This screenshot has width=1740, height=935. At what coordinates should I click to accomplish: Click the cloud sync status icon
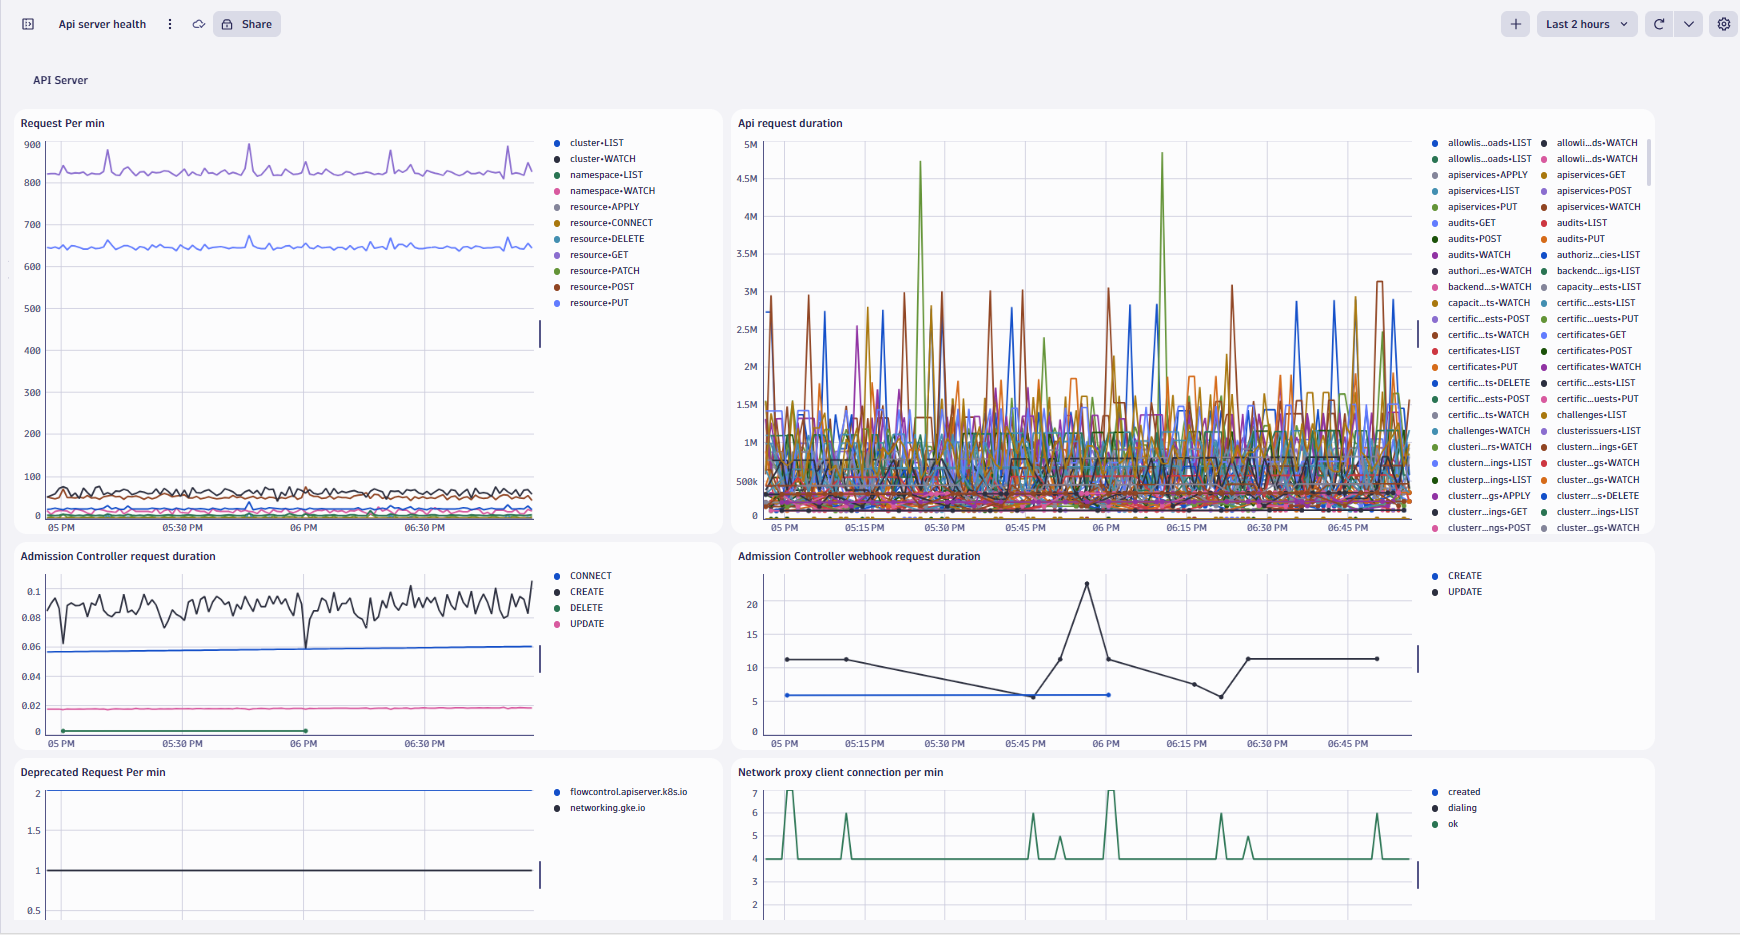pos(199,24)
